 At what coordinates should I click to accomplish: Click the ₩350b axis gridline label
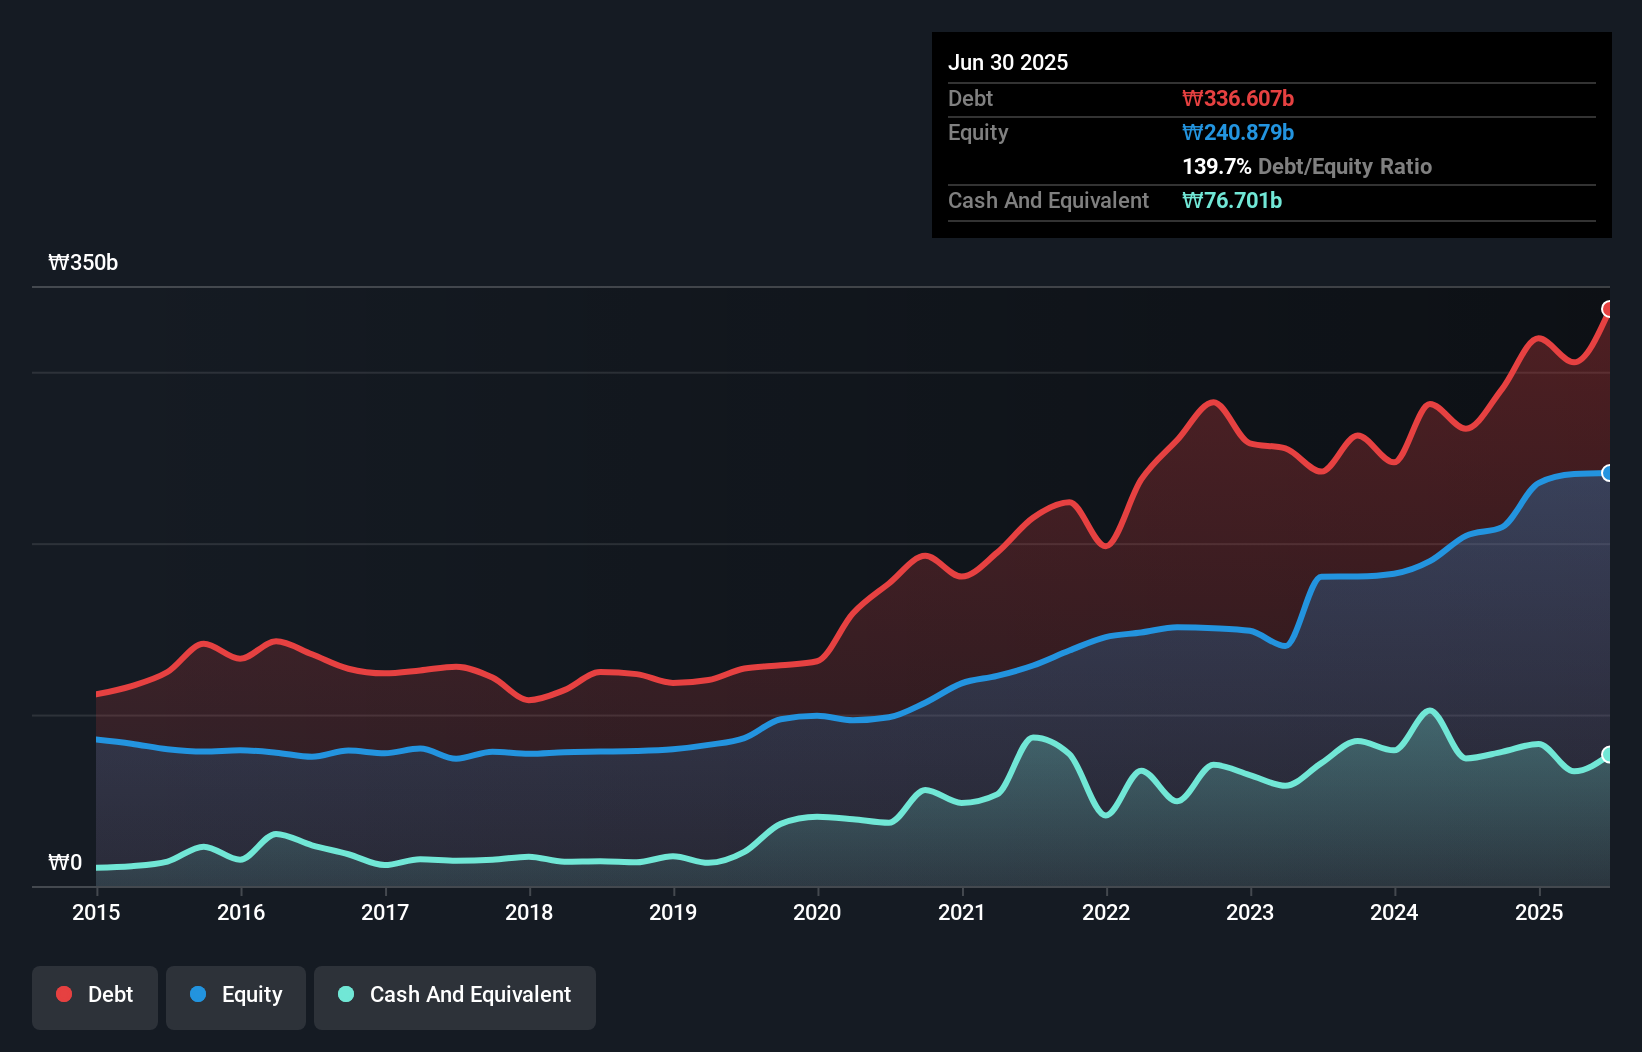pos(84,263)
